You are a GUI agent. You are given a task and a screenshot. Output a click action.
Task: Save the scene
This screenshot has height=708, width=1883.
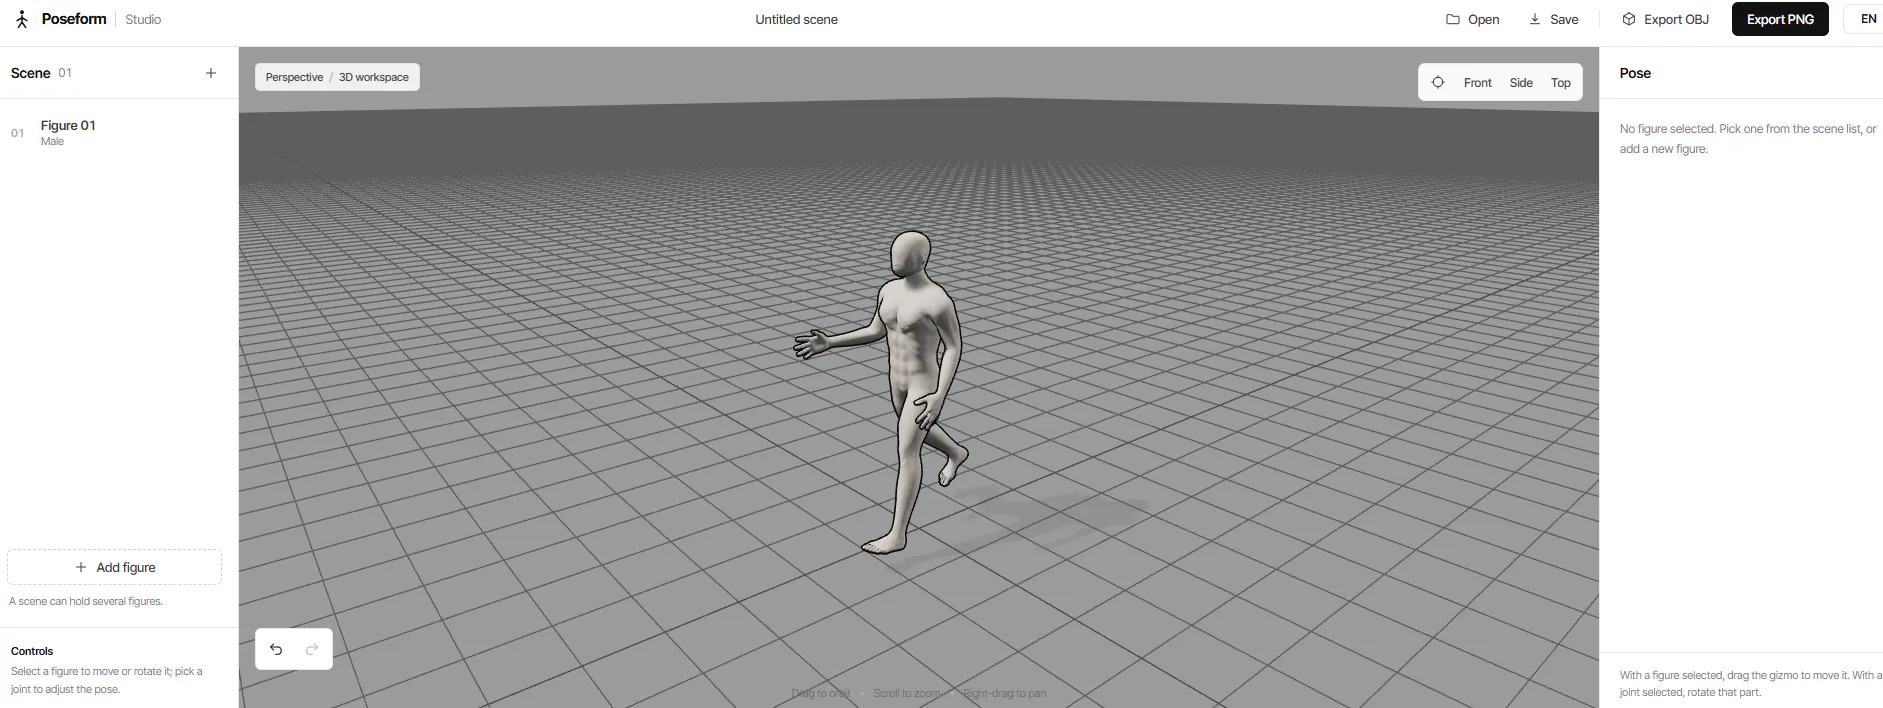(1553, 19)
